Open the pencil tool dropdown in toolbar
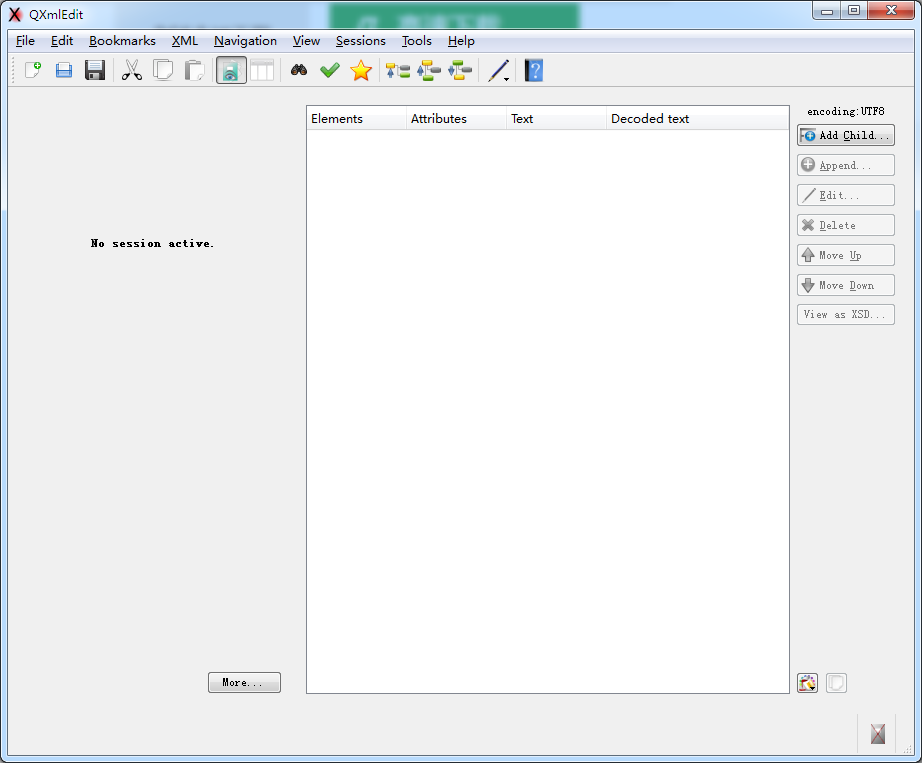 click(x=499, y=71)
